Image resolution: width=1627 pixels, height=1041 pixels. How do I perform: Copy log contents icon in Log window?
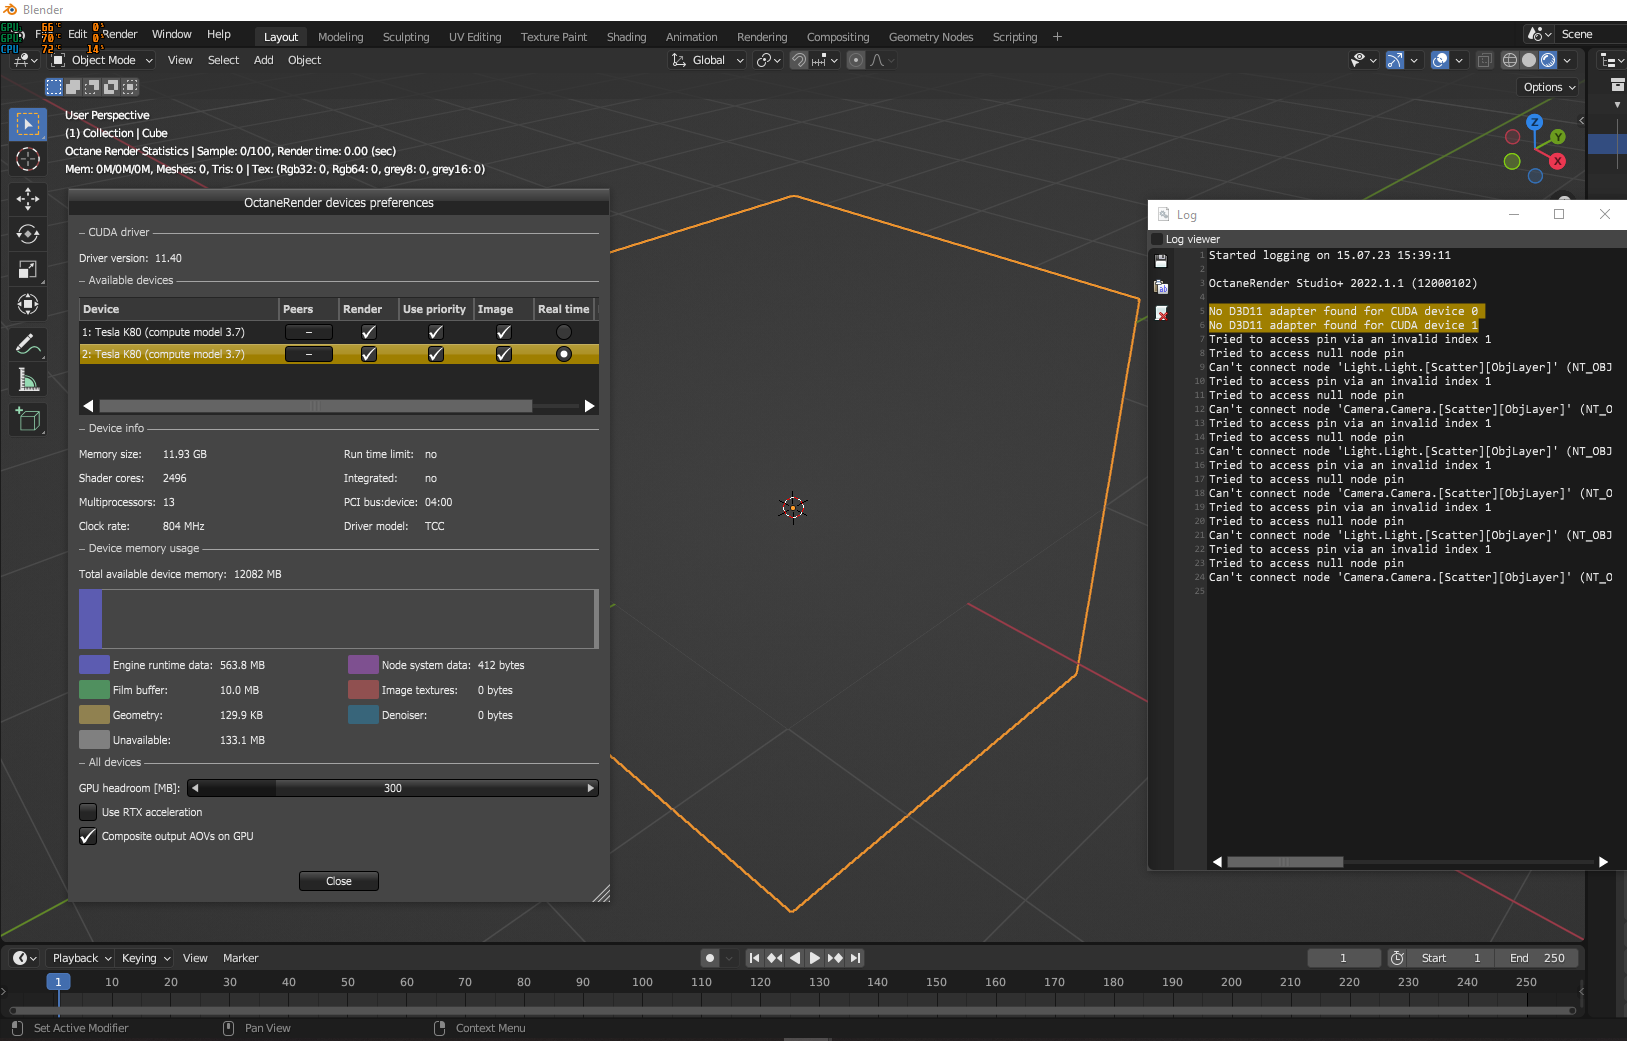[1161, 287]
